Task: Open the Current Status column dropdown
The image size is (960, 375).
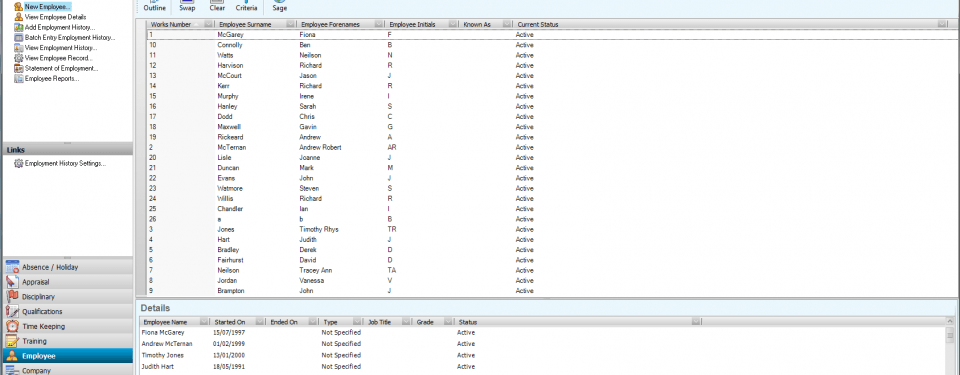Action: (x=942, y=24)
